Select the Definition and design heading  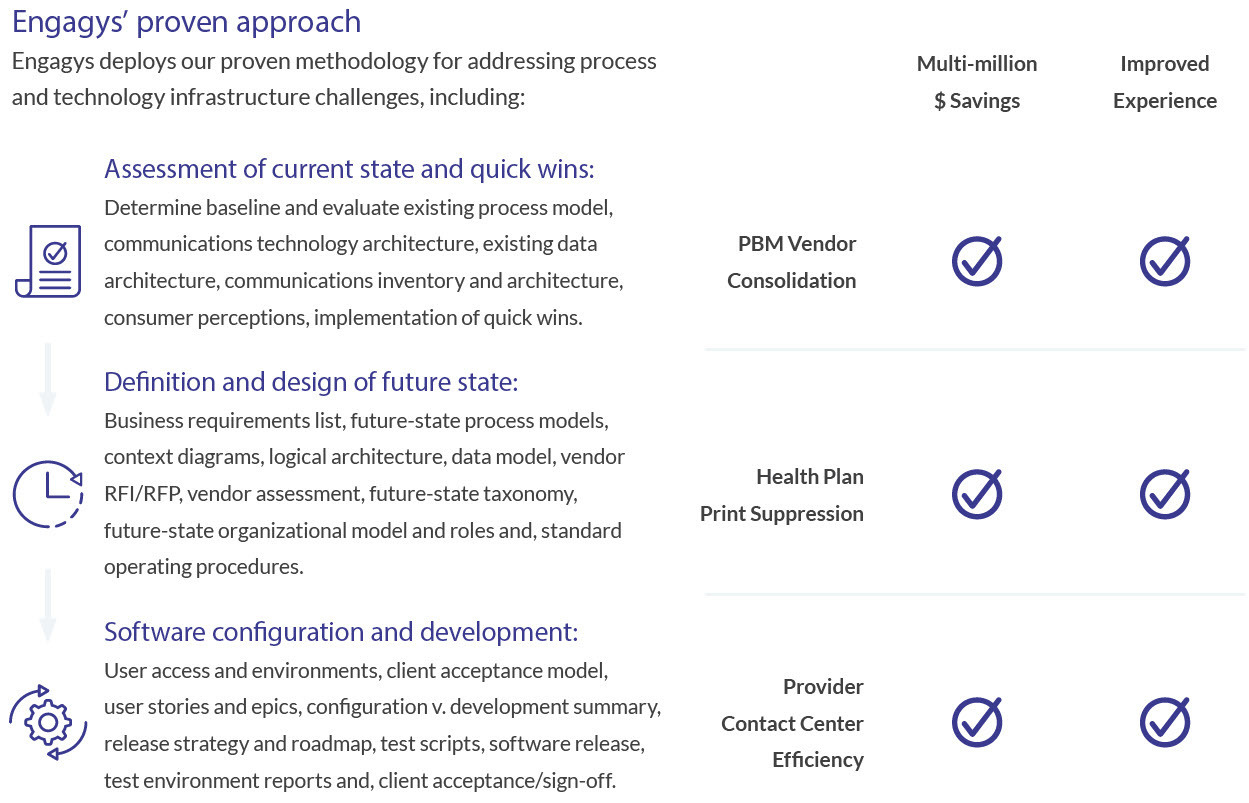point(311,382)
